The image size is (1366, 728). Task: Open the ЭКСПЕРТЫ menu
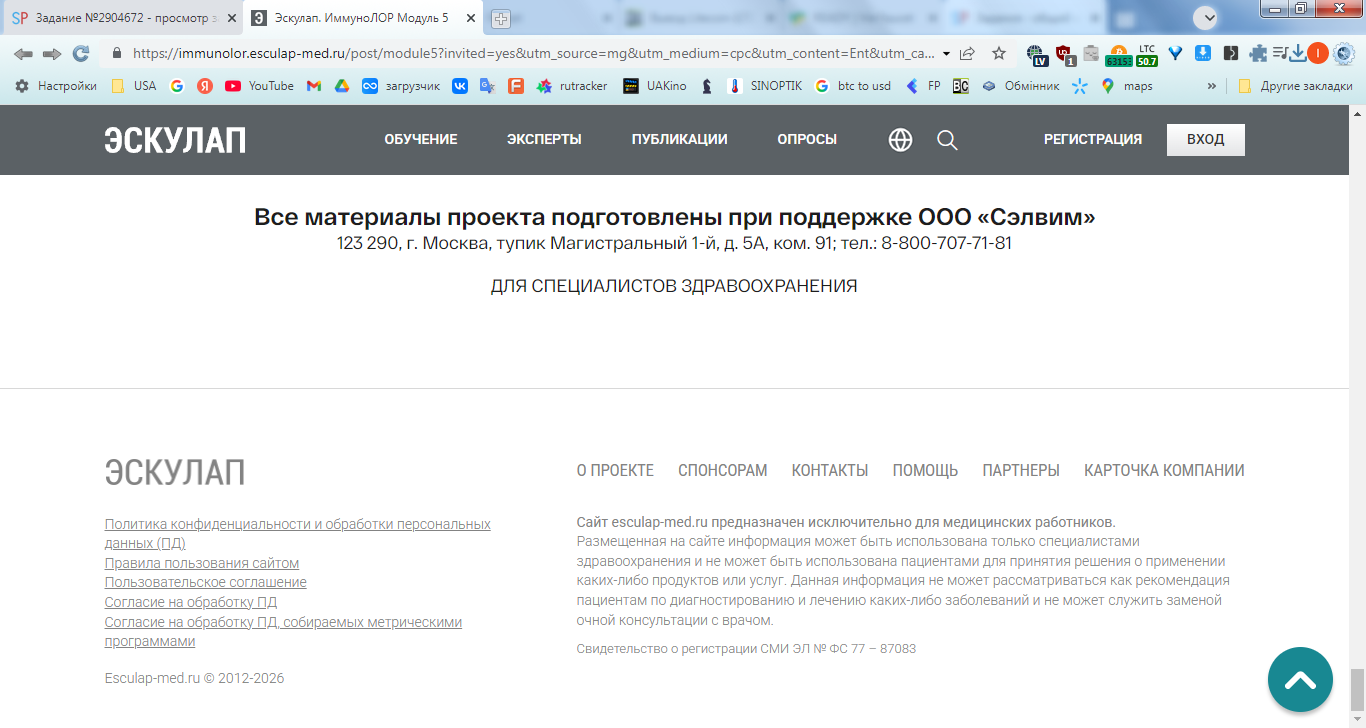(x=544, y=140)
